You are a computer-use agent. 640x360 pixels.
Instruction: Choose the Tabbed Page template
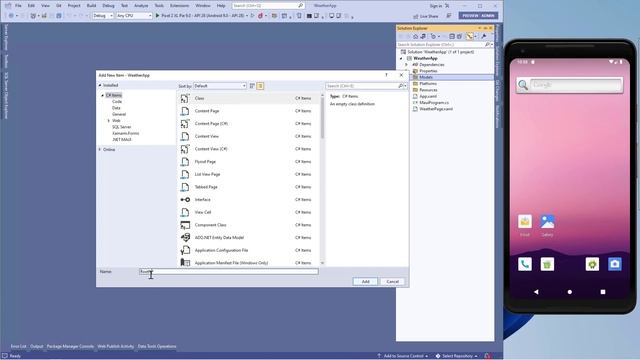click(248, 187)
